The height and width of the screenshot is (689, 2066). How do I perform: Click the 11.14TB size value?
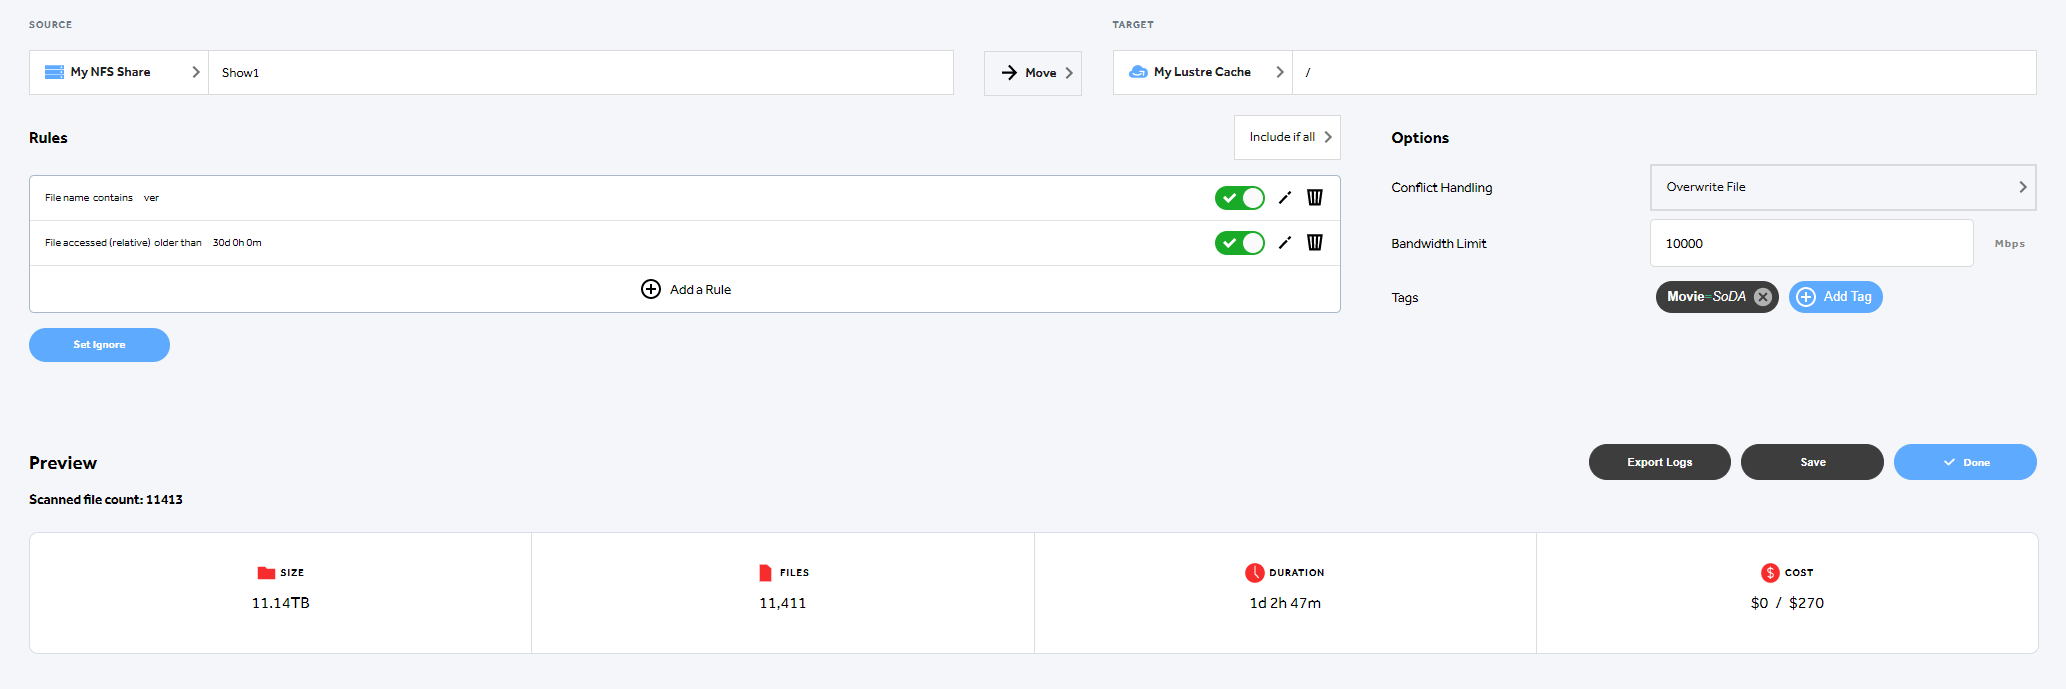pos(280,603)
